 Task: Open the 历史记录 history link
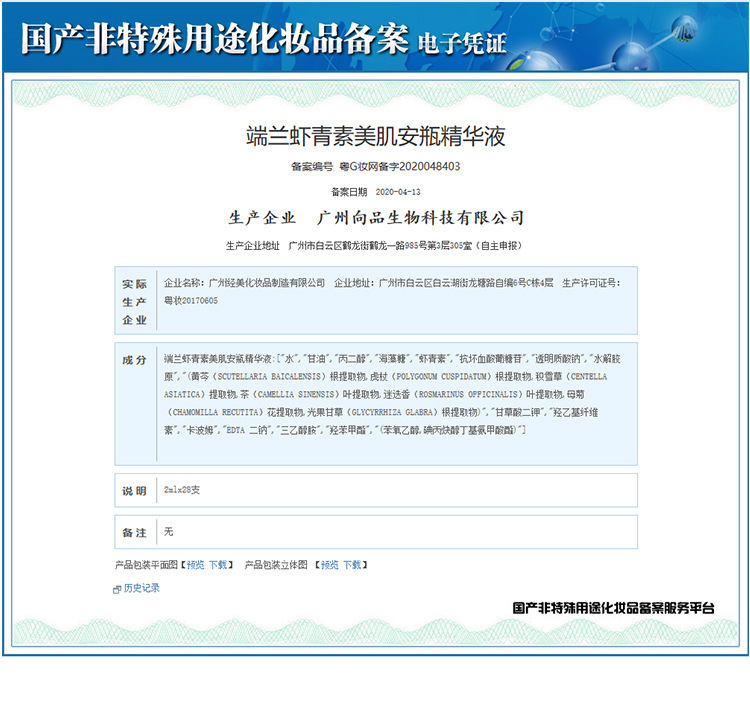click(x=142, y=588)
